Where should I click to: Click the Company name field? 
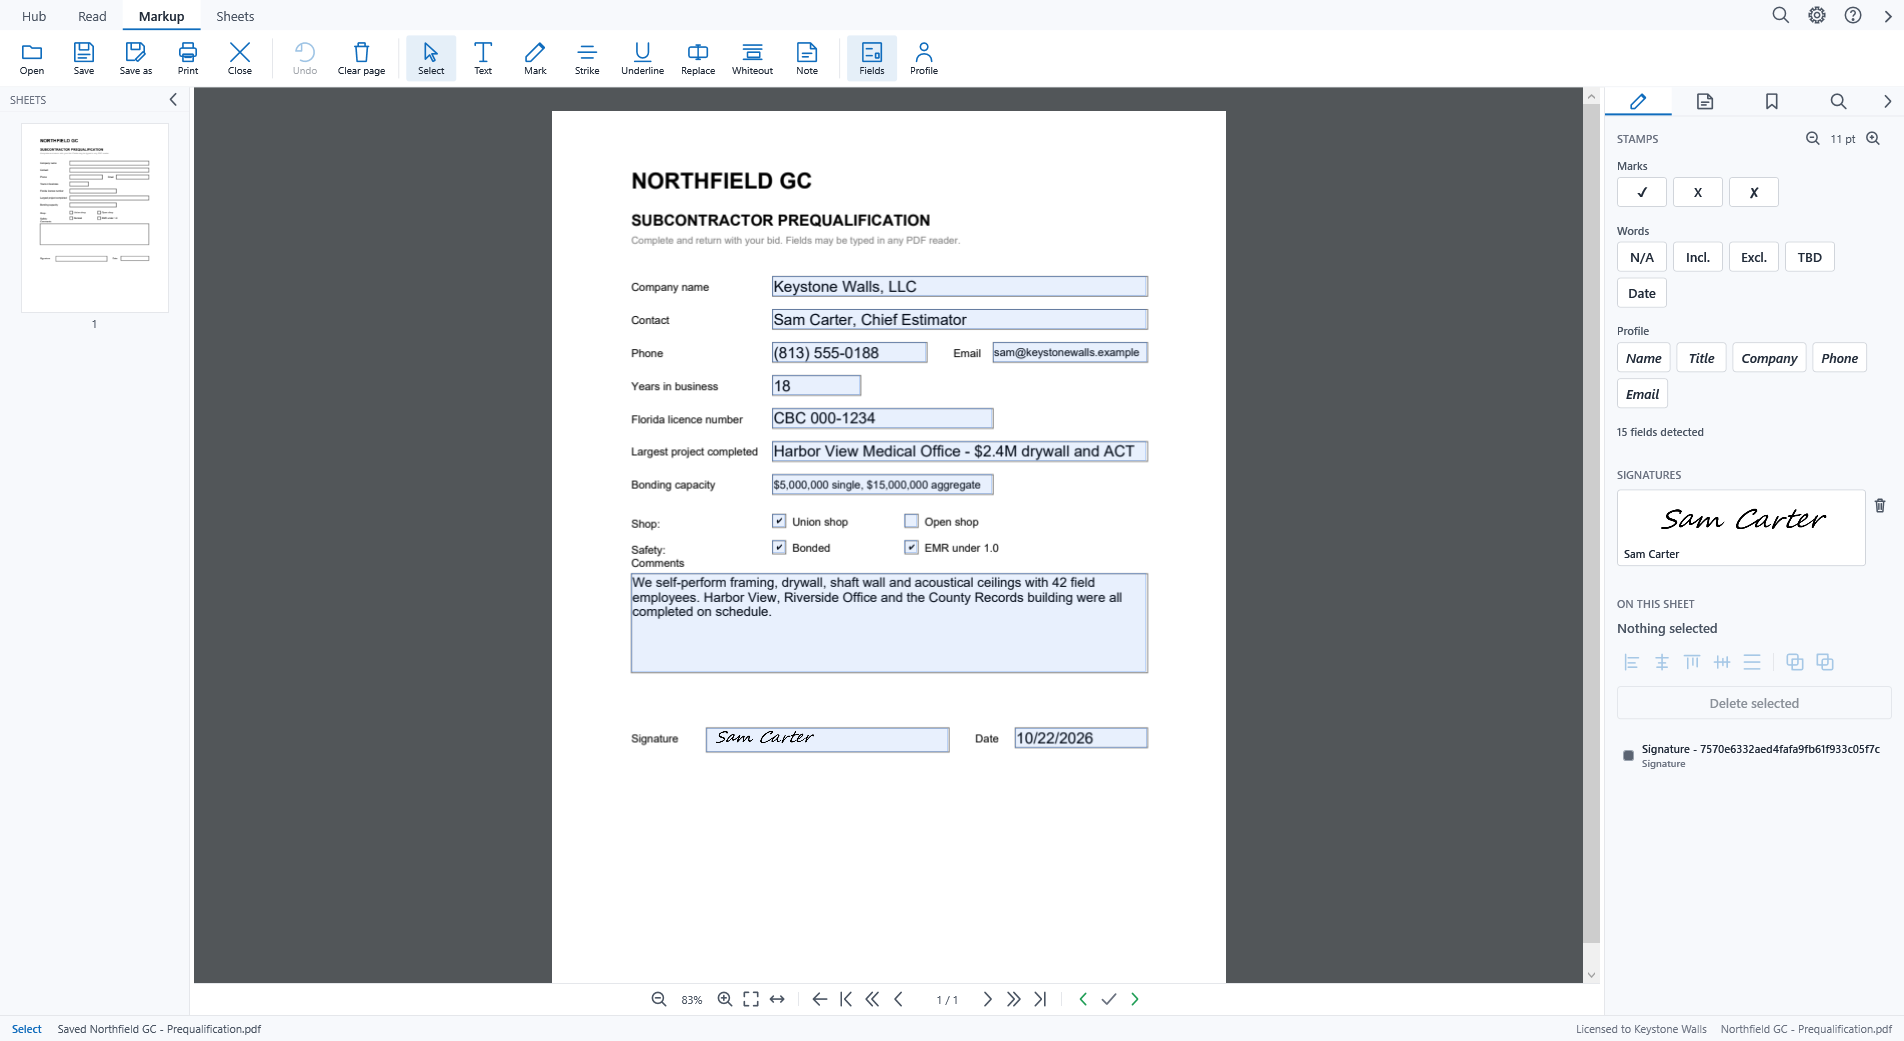(x=959, y=287)
